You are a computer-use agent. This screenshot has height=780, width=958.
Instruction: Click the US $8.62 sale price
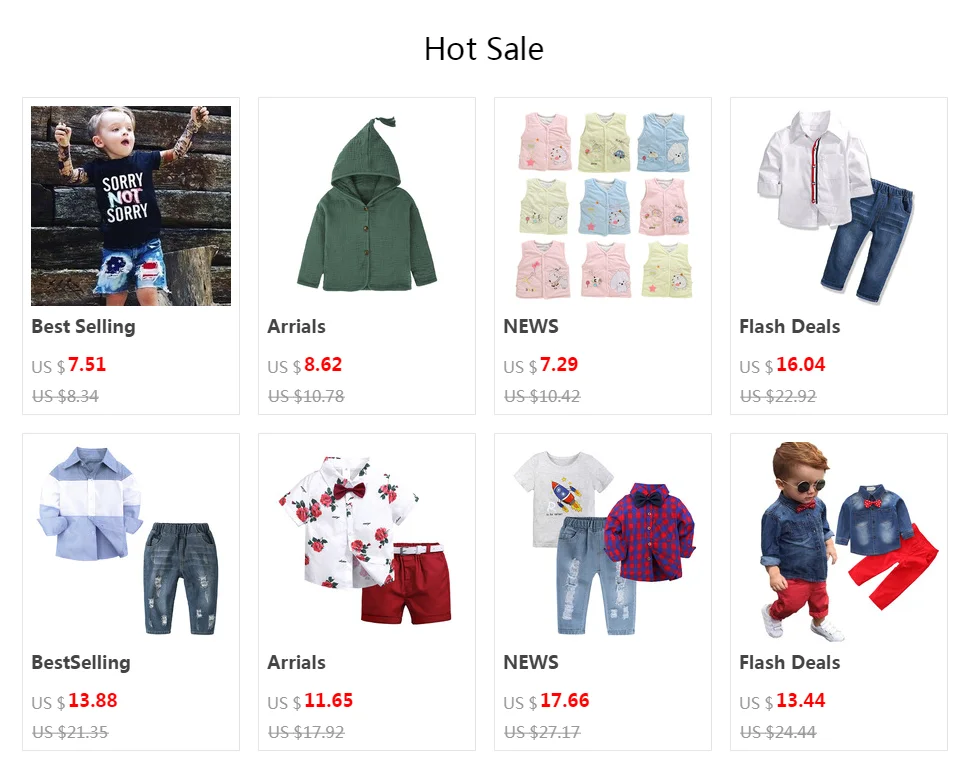[x=304, y=365]
